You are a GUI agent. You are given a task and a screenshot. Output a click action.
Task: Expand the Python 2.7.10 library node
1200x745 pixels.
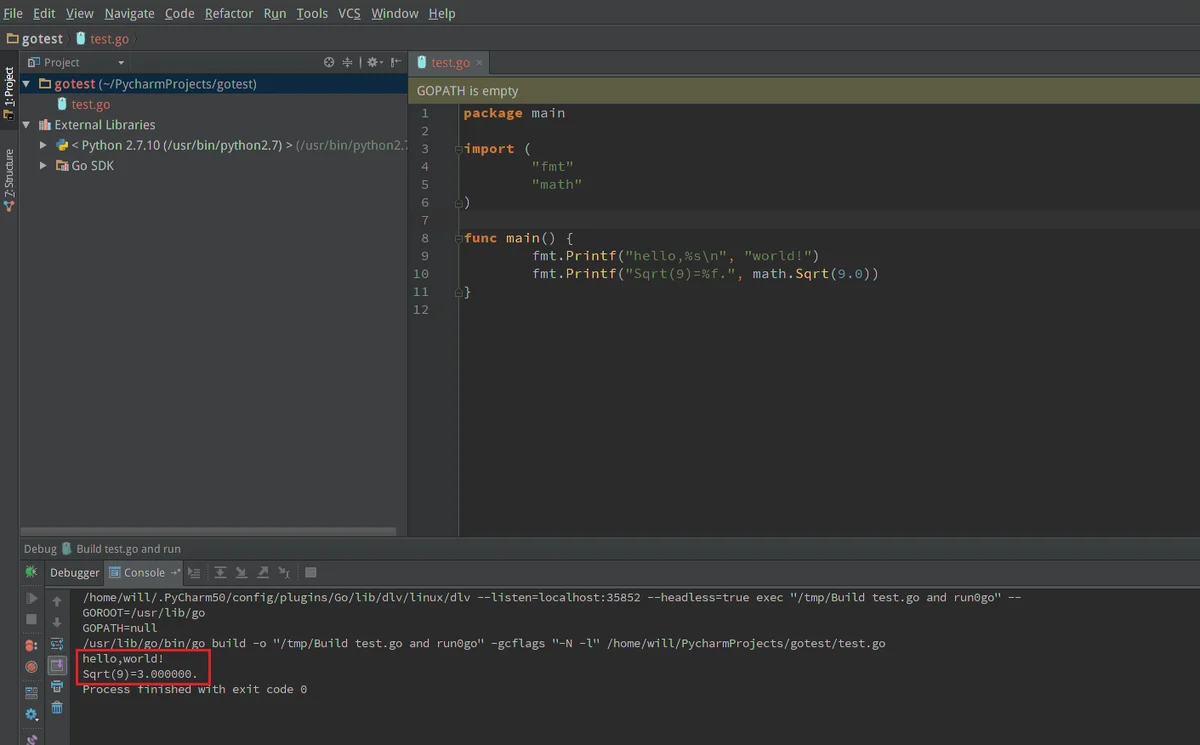click(x=44, y=145)
